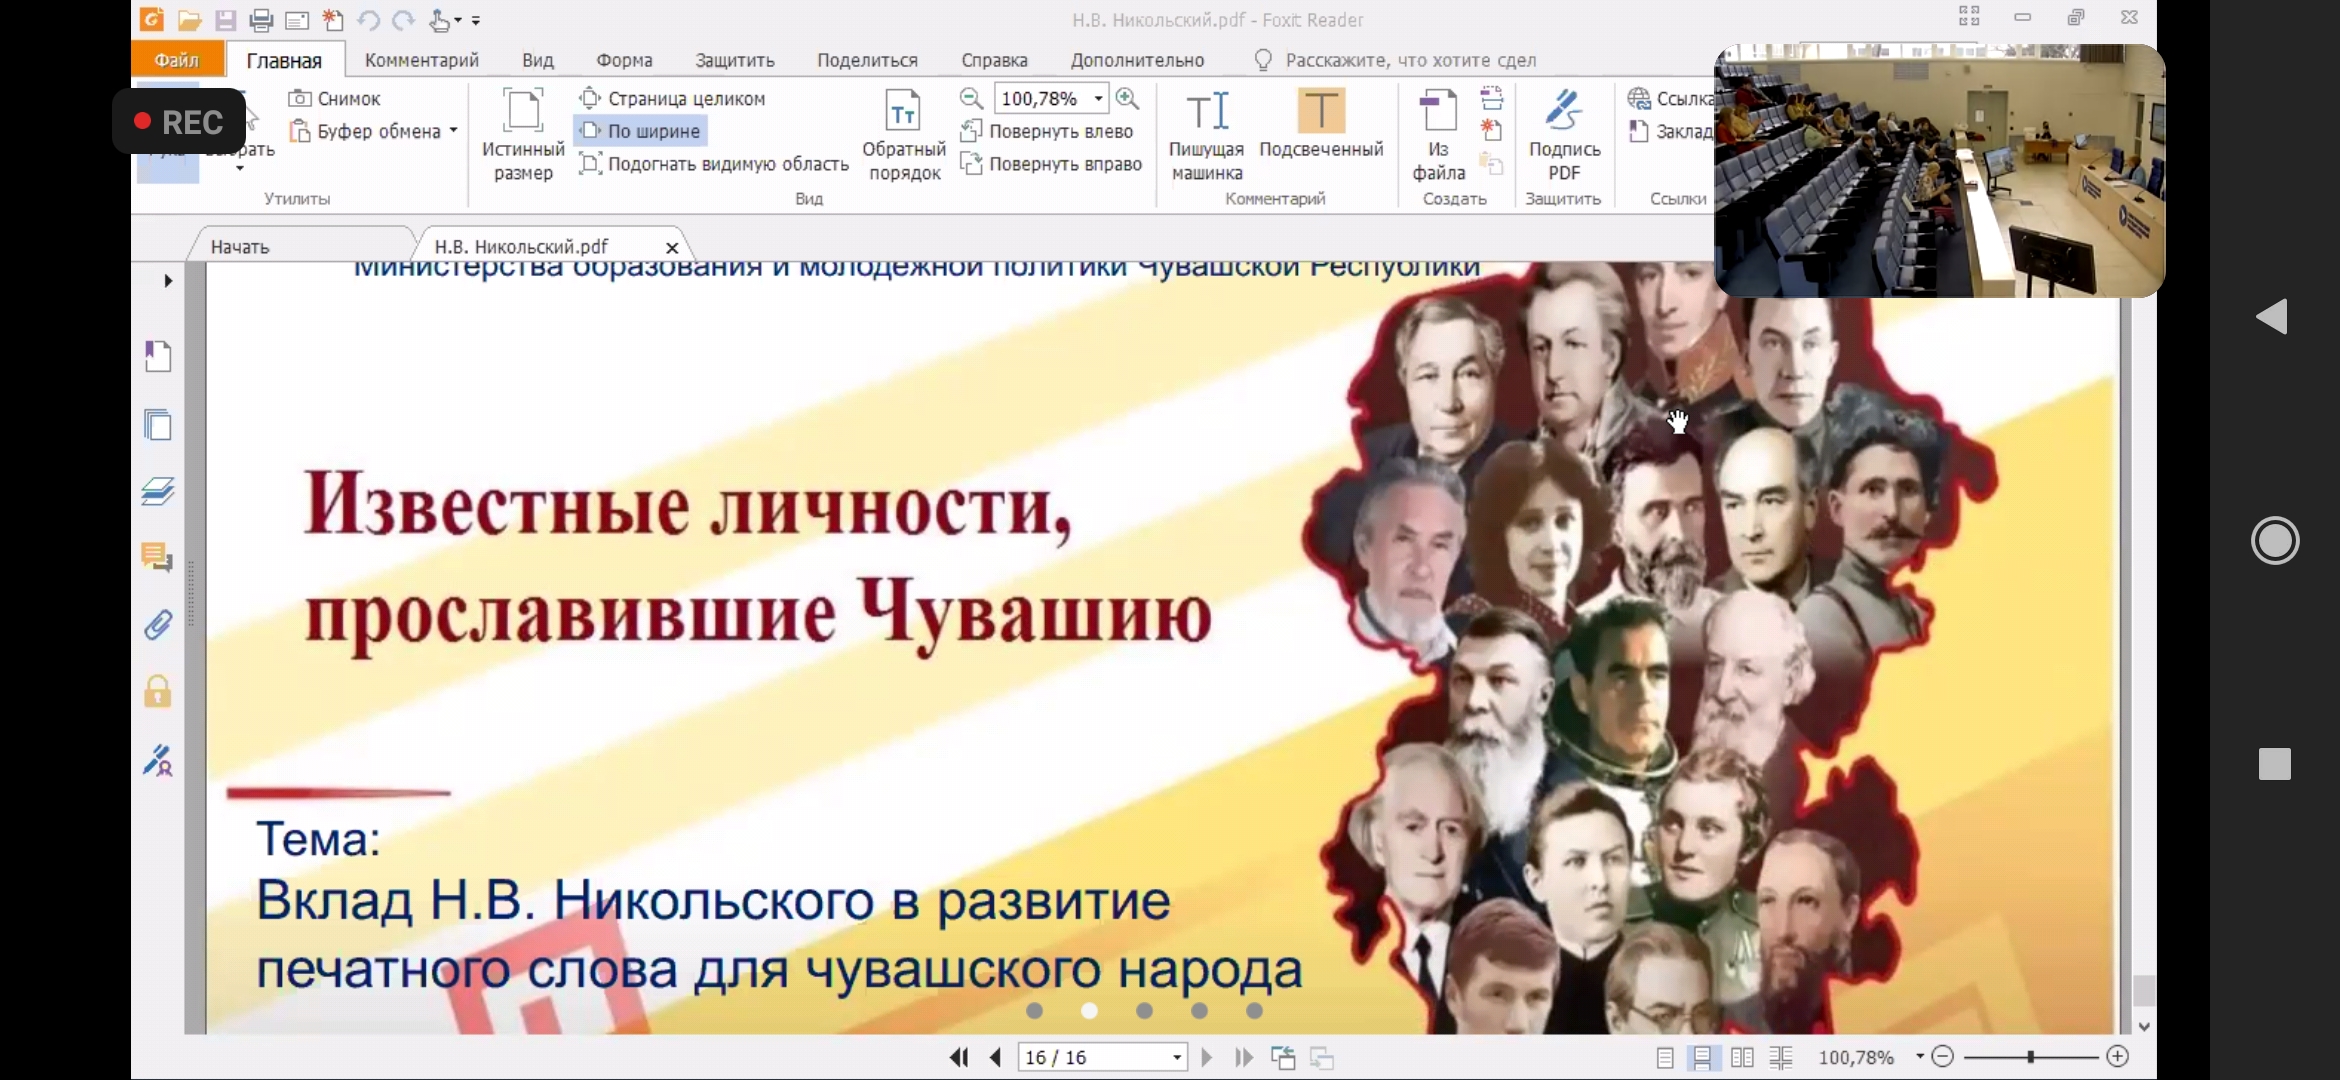Set view to Истинный размер
2340x1080 pixels.
(x=523, y=135)
